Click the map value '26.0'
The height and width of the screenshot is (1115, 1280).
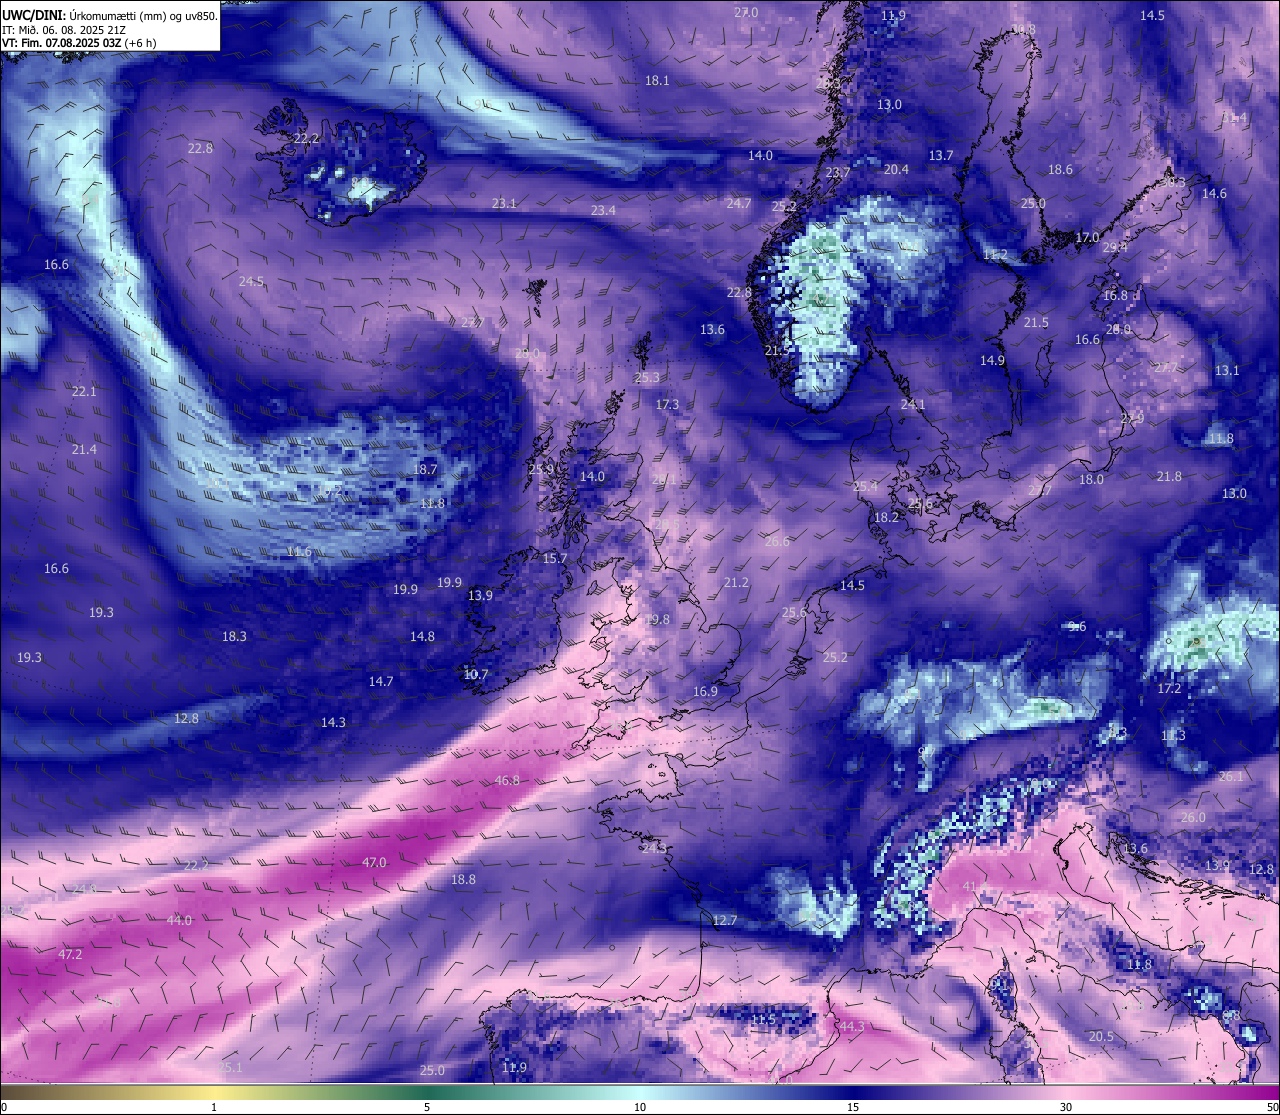click(x=1193, y=818)
